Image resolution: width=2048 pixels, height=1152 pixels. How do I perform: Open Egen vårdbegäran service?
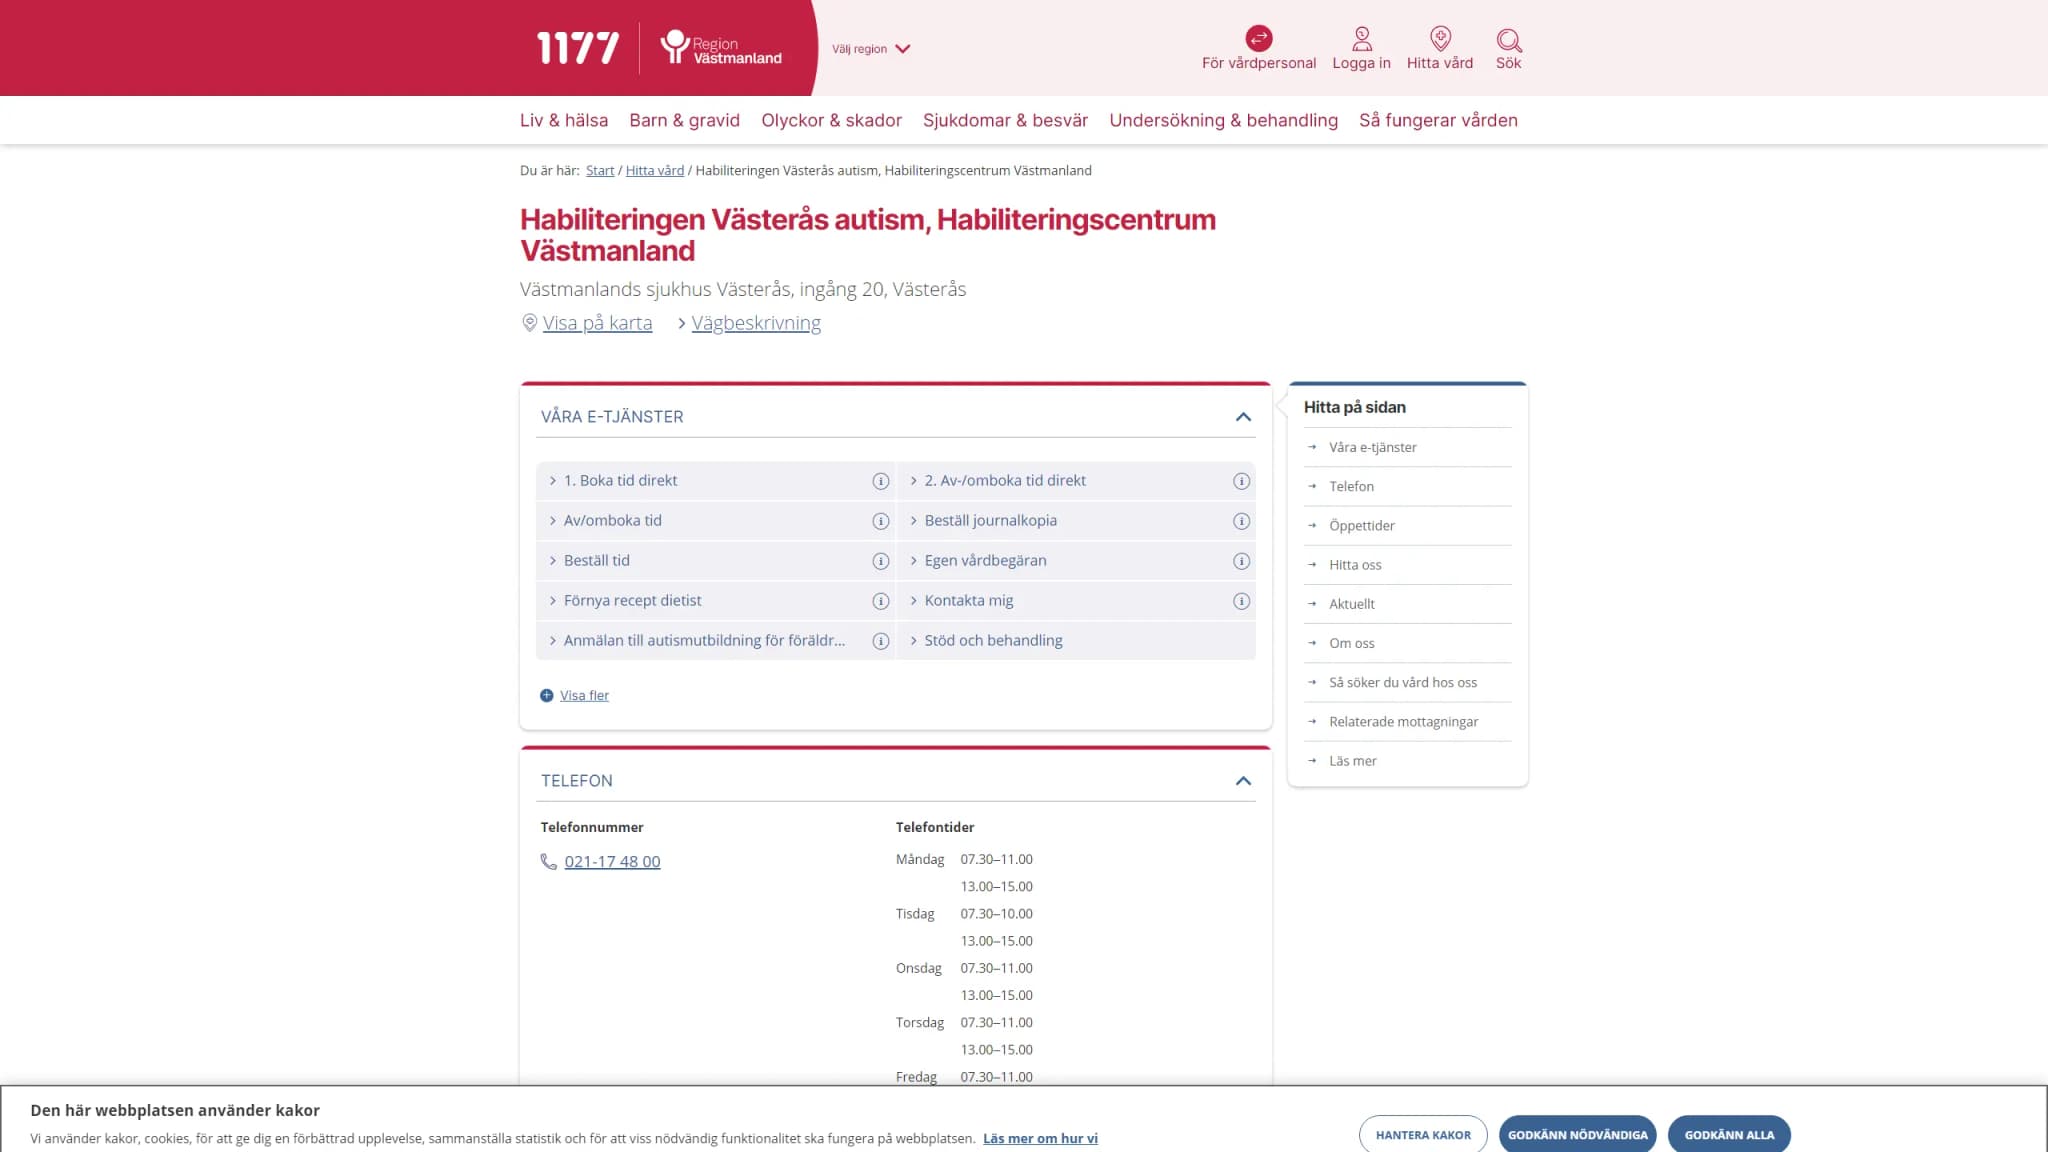pos(985,561)
